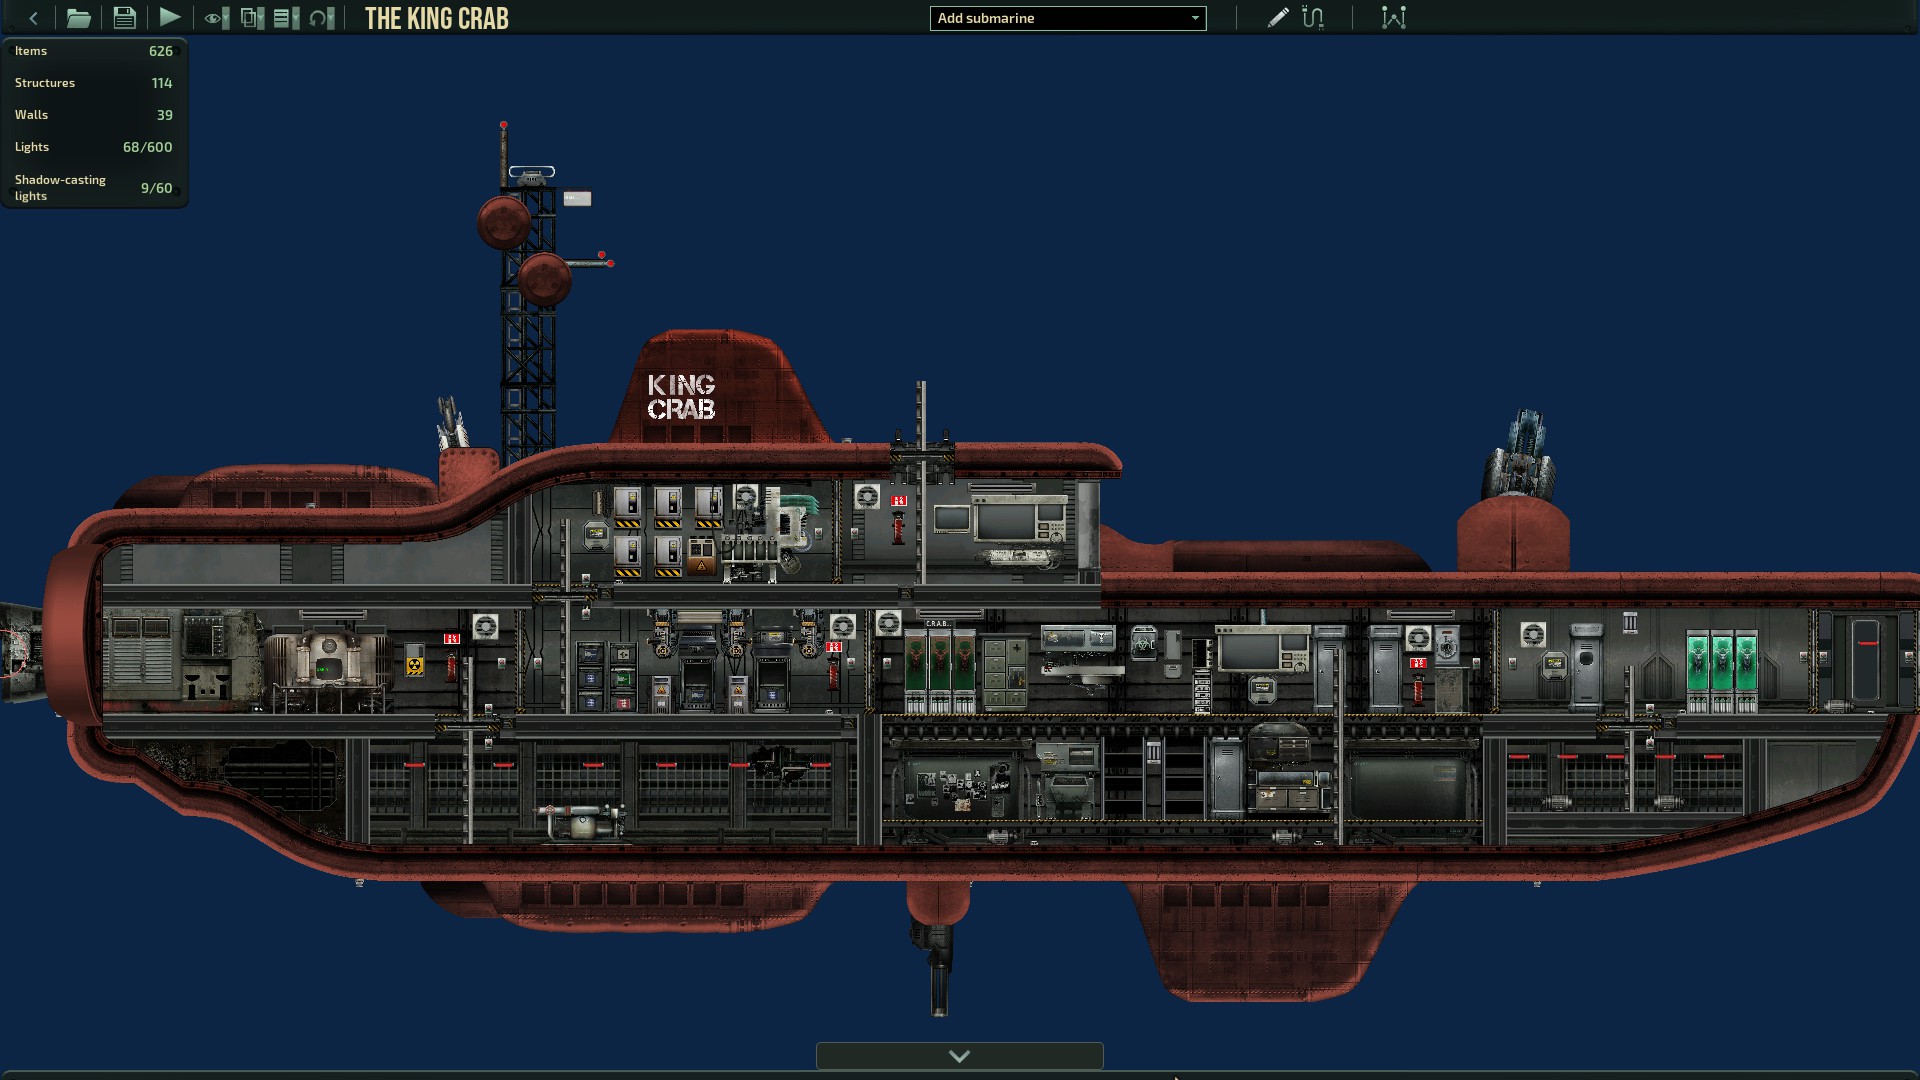Open the Add submarine dropdown

1068,18
